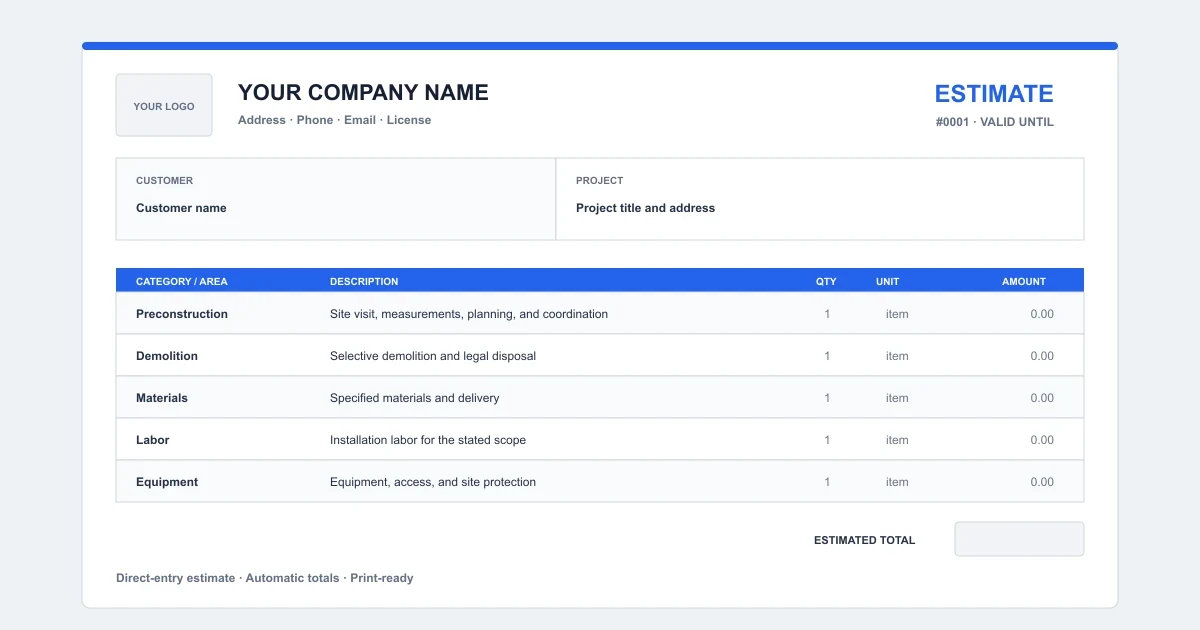The height and width of the screenshot is (630, 1200).
Task: Click the blue ESTIMATE title
Action: click(994, 94)
